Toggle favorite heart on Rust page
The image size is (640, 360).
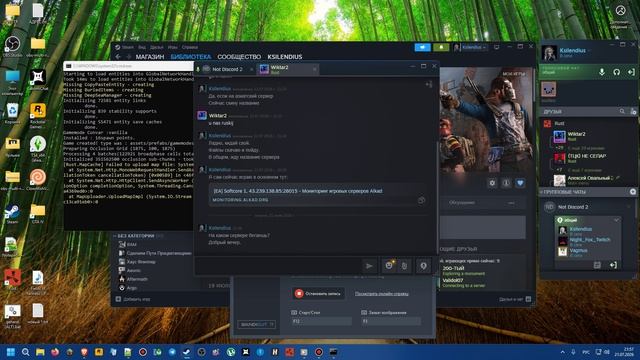tap(520, 183)
